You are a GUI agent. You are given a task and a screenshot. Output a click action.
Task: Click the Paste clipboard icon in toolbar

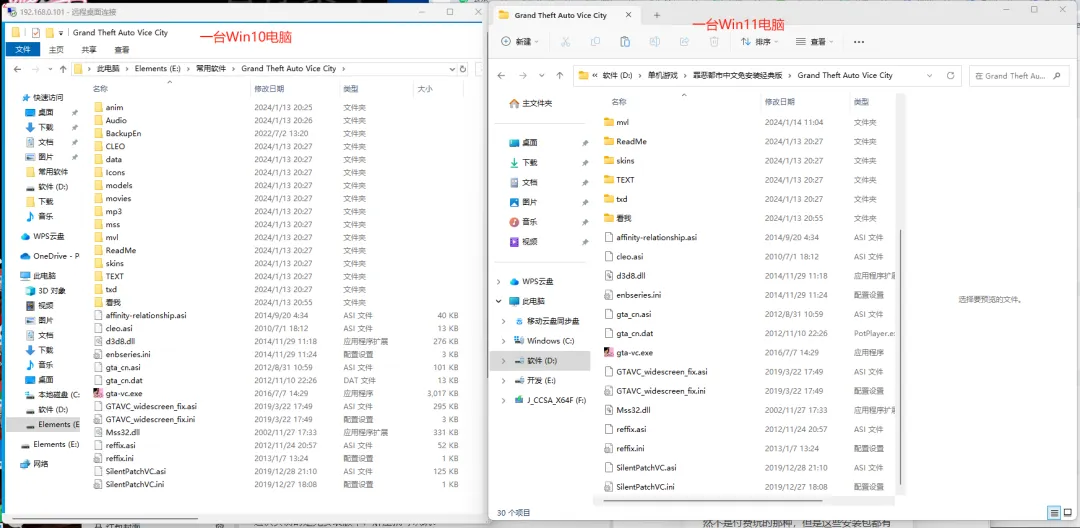click(x=625, y=42)
